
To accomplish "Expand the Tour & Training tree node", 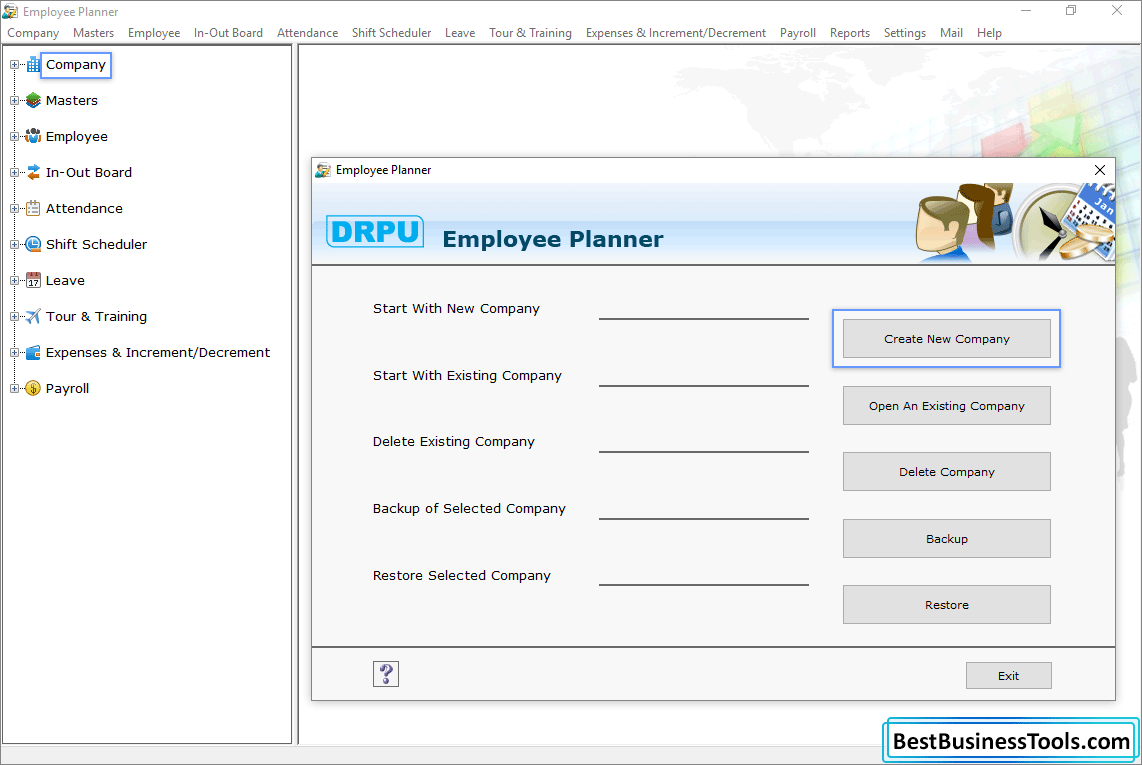I will click(x=14, y=316).
